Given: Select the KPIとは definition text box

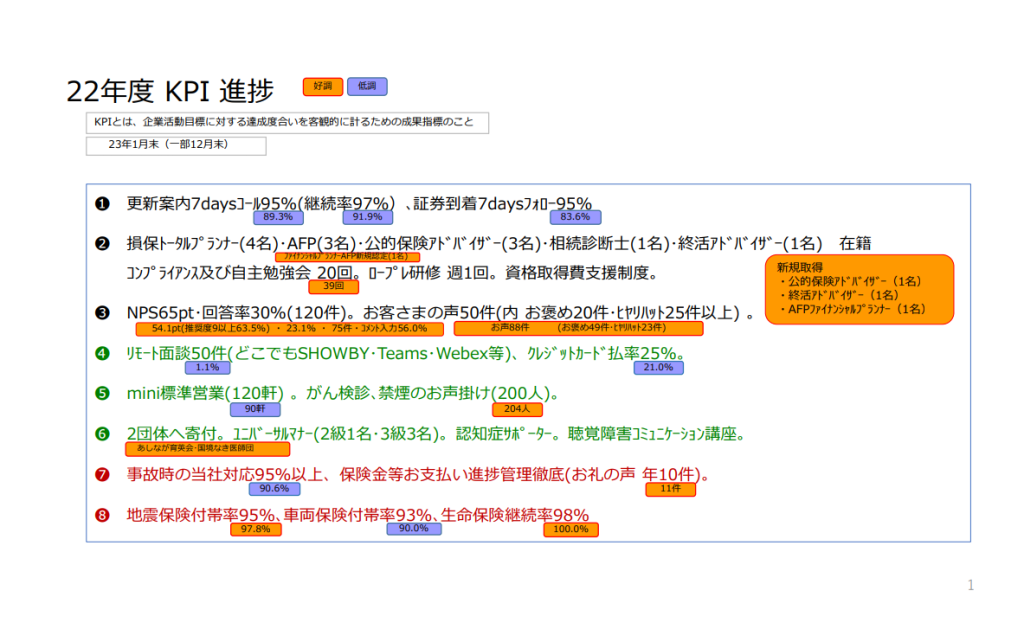Looking at the screenshot, I should tap(287, 123).
